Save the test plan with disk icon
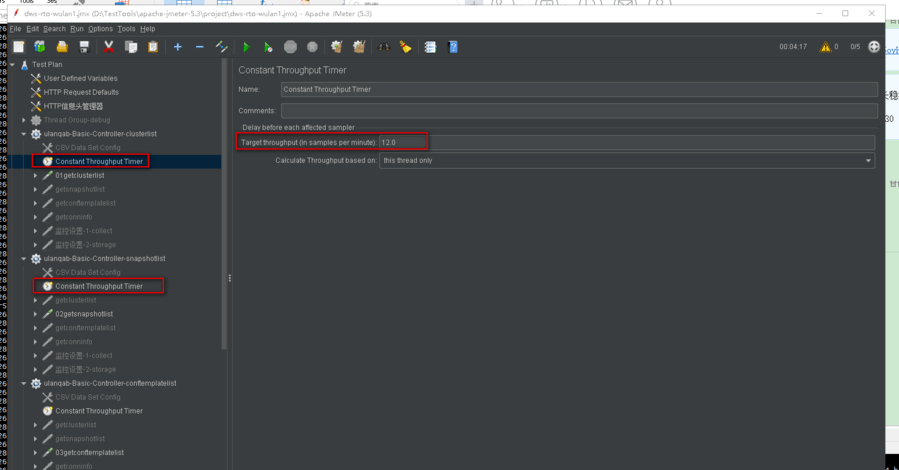The image size is (899, 470). [84, 47]
